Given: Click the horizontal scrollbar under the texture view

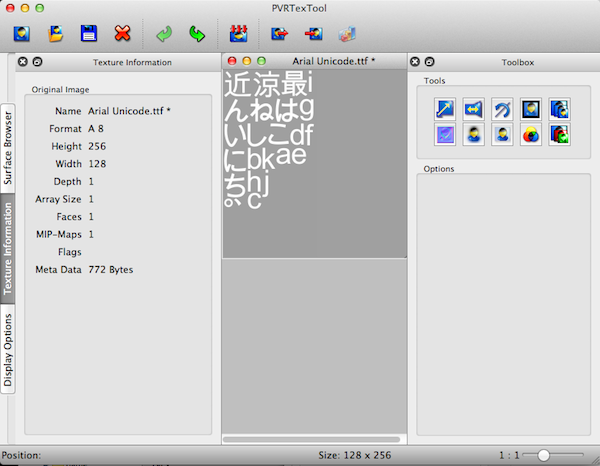Looking at the screenshot, I should coord(311,440).
